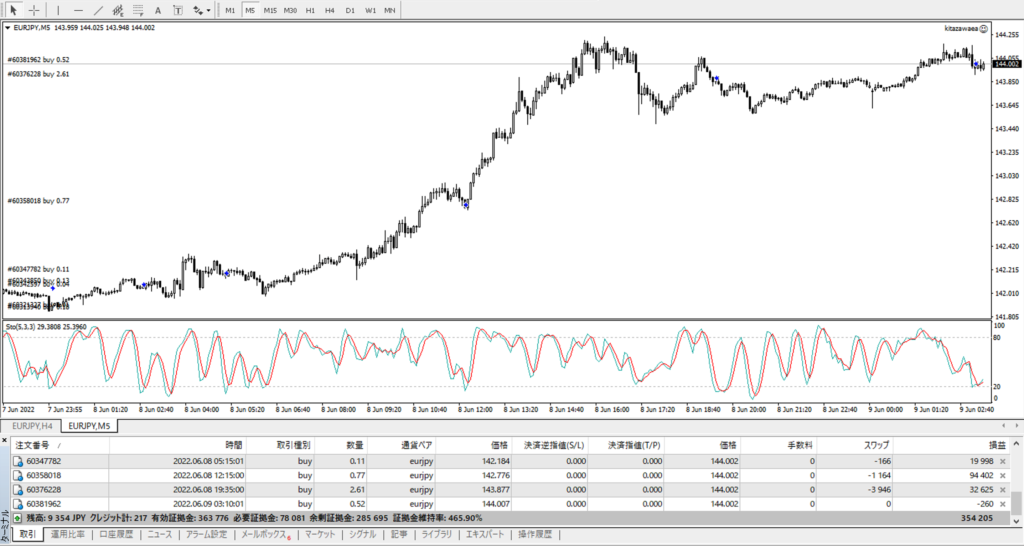
Task: Choose the trendline drawing tool
Action: 98,10
